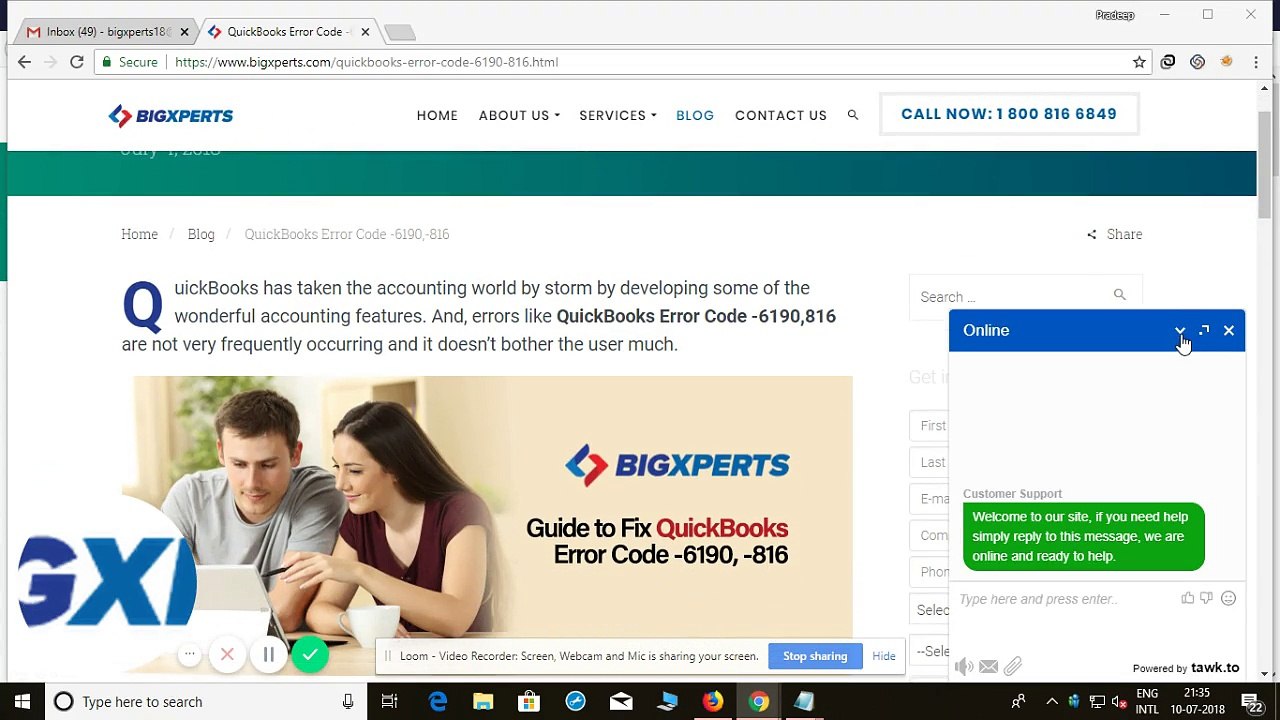Close the Gmail Inbox tab
This screenshot has height=720, width=1280.
click(x=184, y=32)
